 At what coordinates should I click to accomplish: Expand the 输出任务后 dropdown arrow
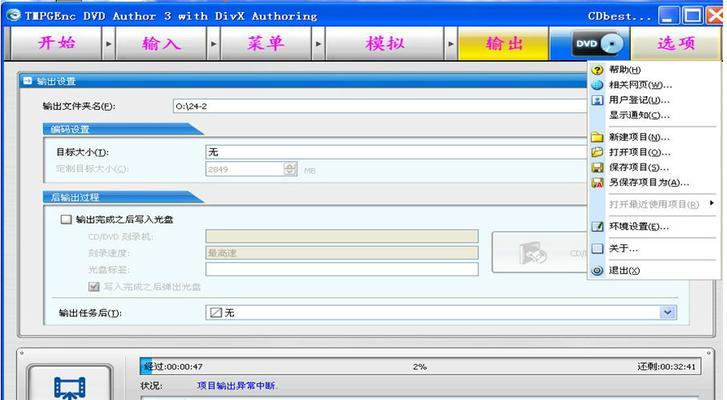(x=668, y=312)
